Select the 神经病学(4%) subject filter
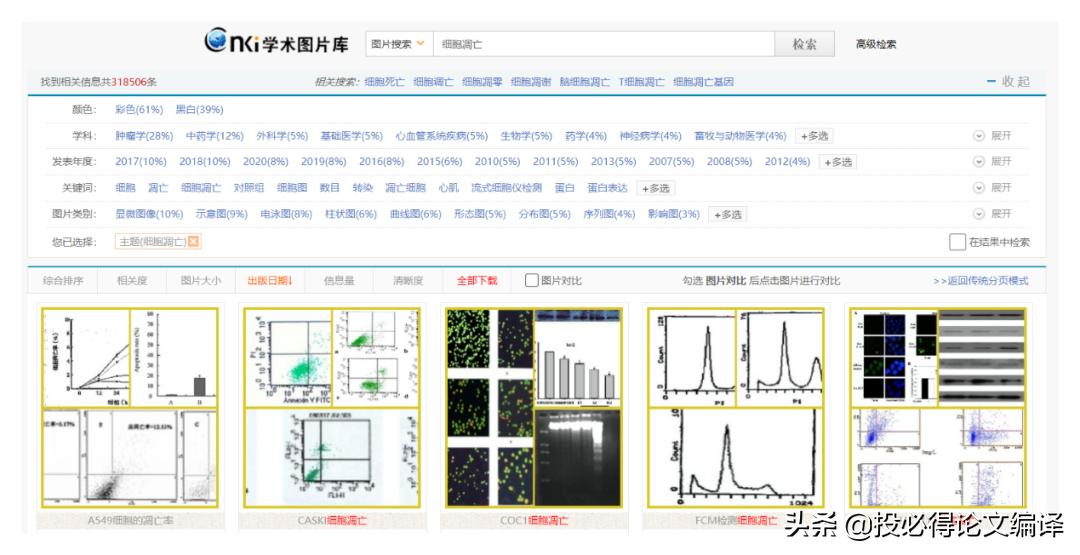The image size is (1080, 555). point(650,136)
